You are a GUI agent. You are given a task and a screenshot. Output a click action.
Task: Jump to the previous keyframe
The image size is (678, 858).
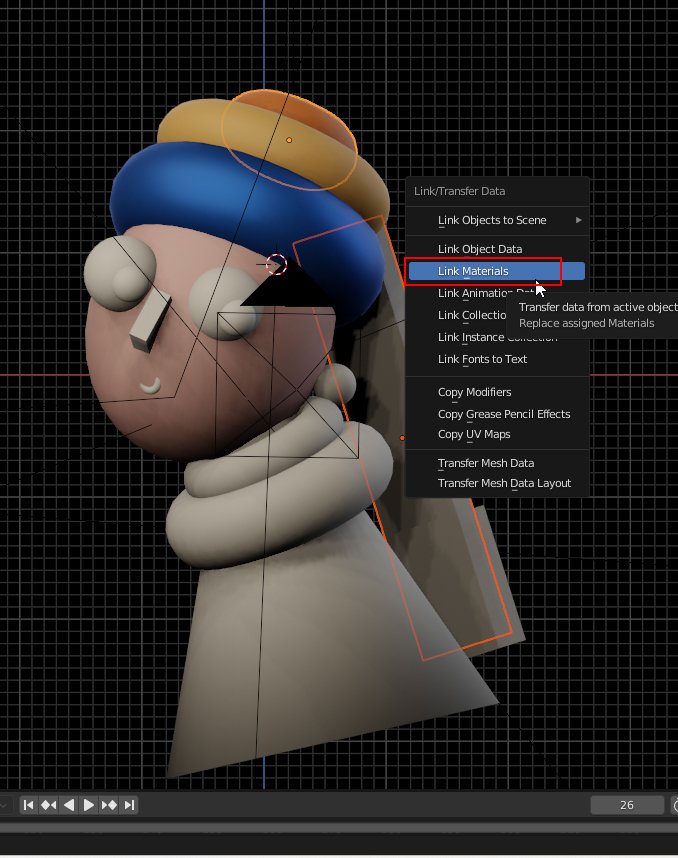[x=49, y=805]
